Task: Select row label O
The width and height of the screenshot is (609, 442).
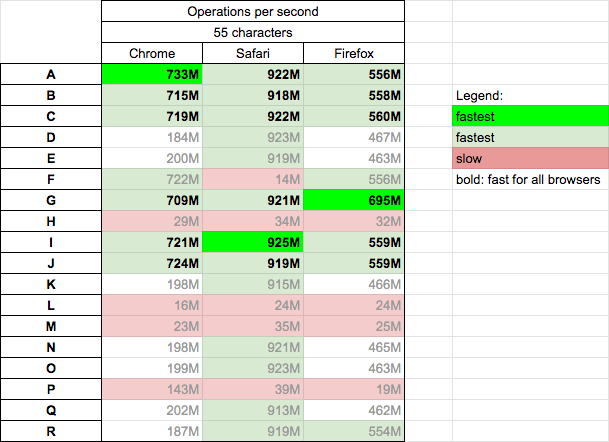Action: click(x=51, y=368)
